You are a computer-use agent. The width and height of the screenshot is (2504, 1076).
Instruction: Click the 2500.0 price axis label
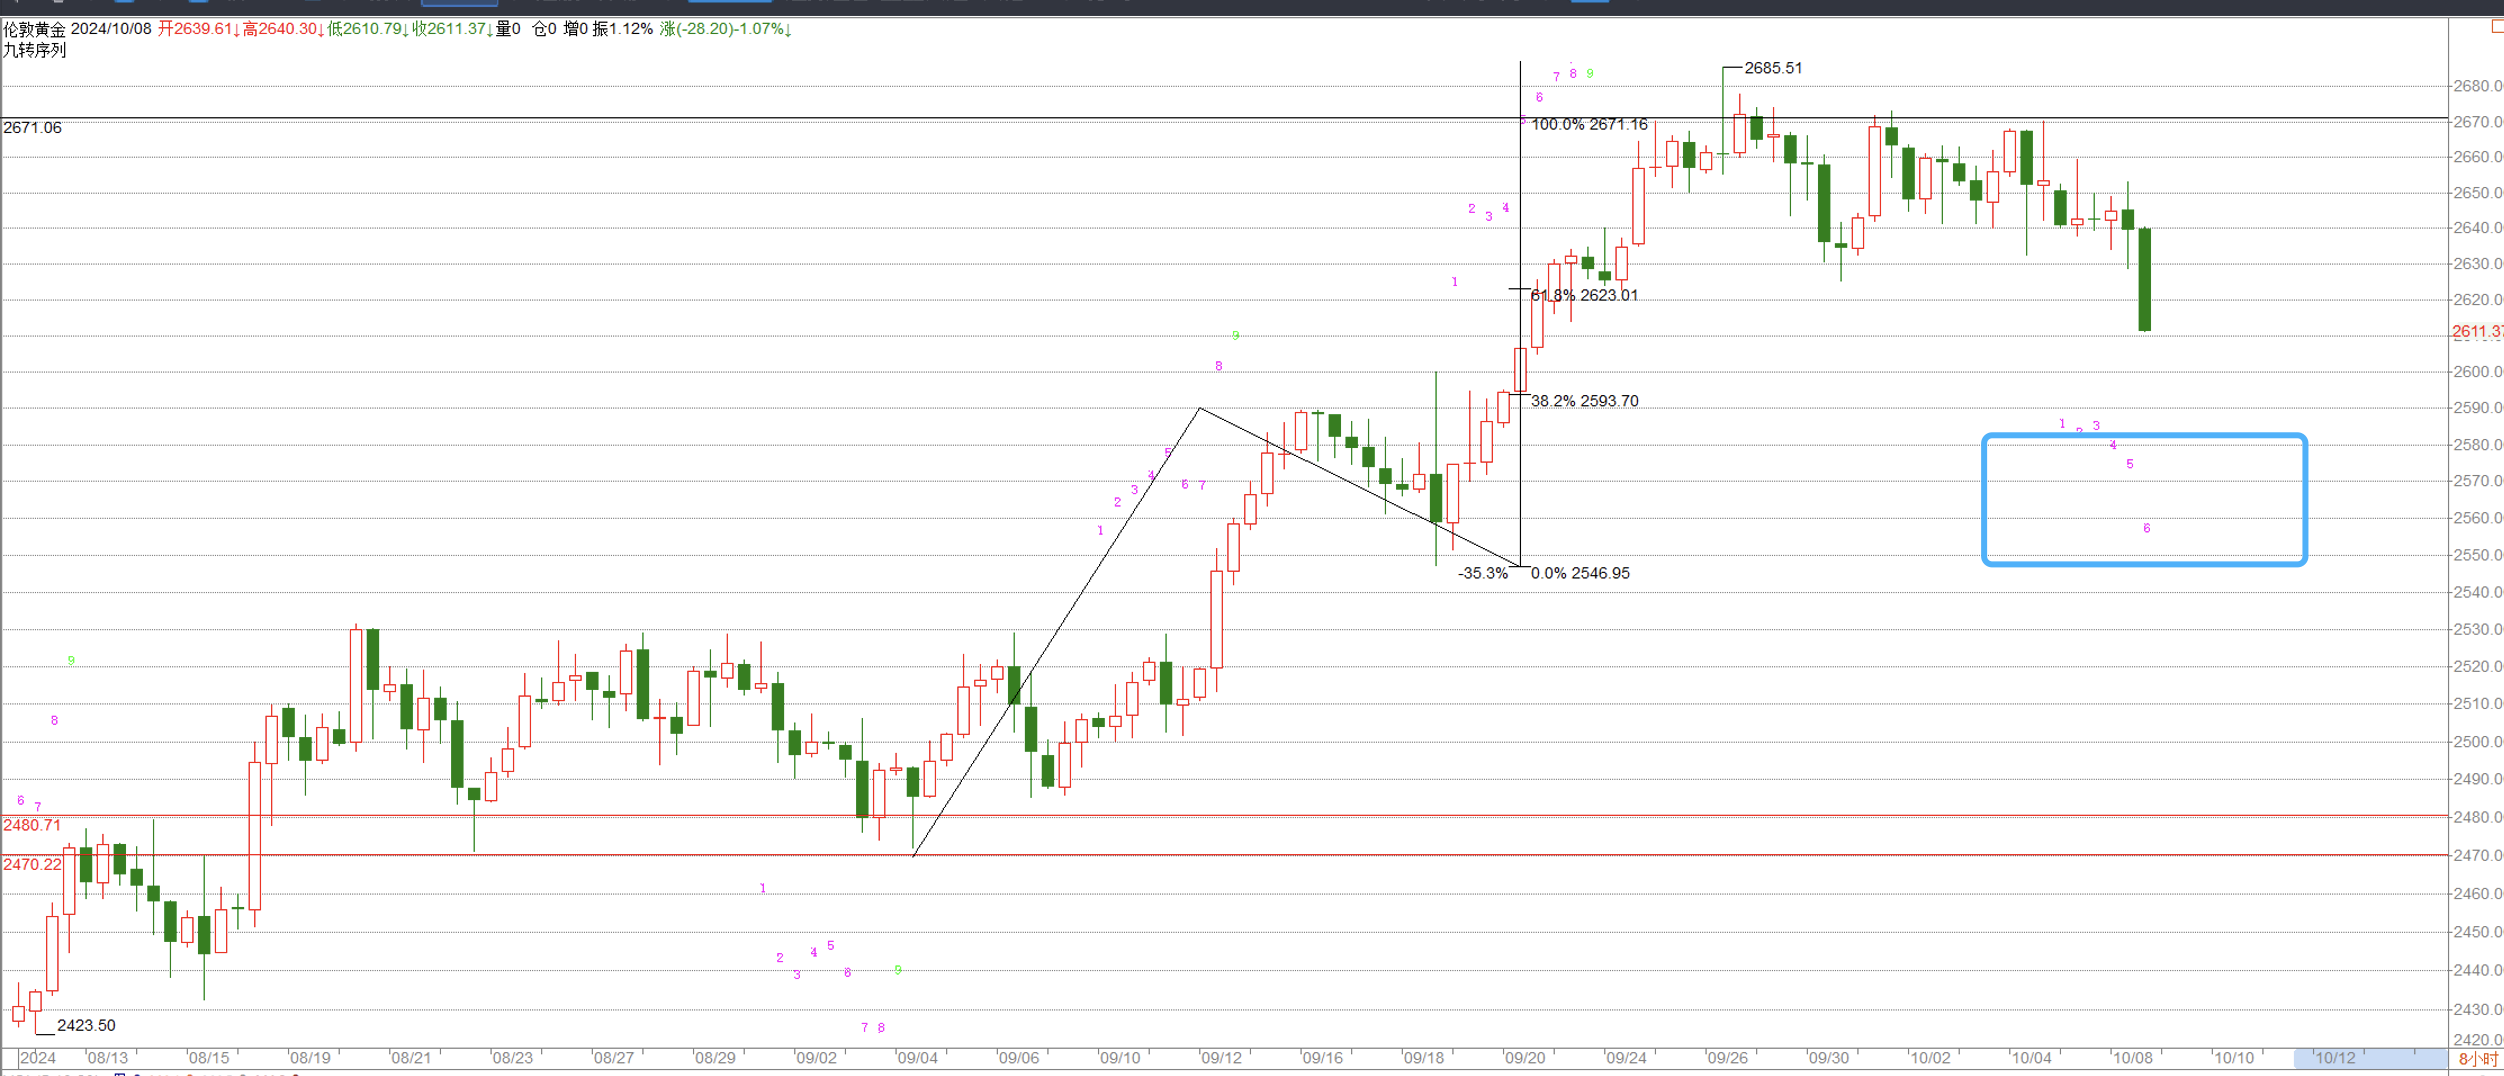pyautogui.click(x=2478, y=742)
